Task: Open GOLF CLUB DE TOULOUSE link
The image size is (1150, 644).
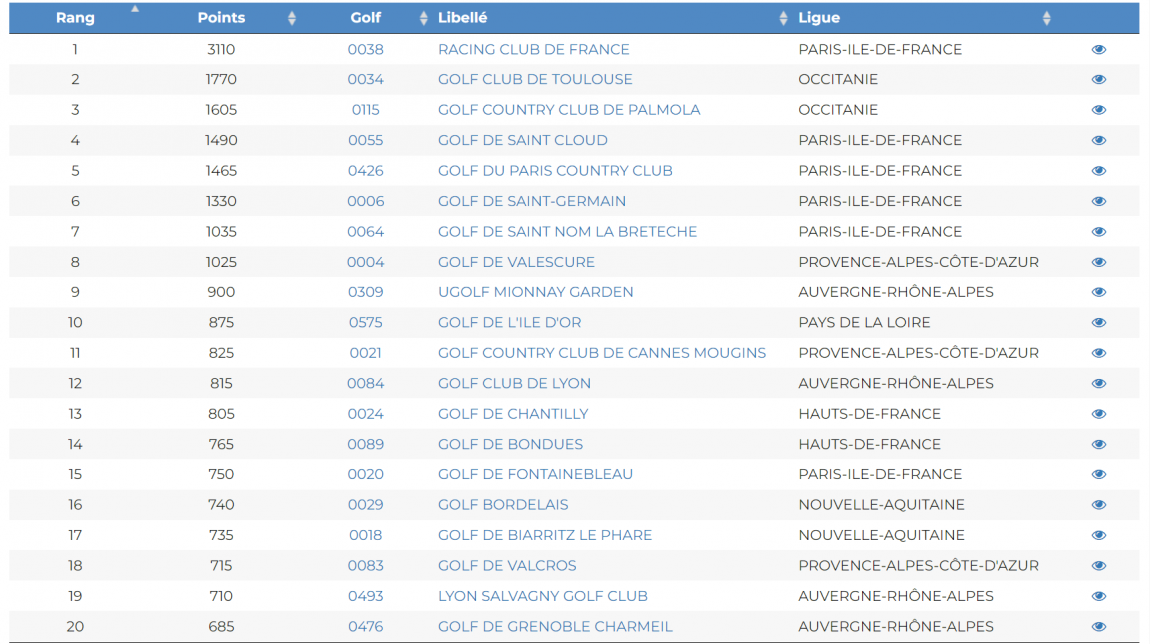Action: (535, 79)
